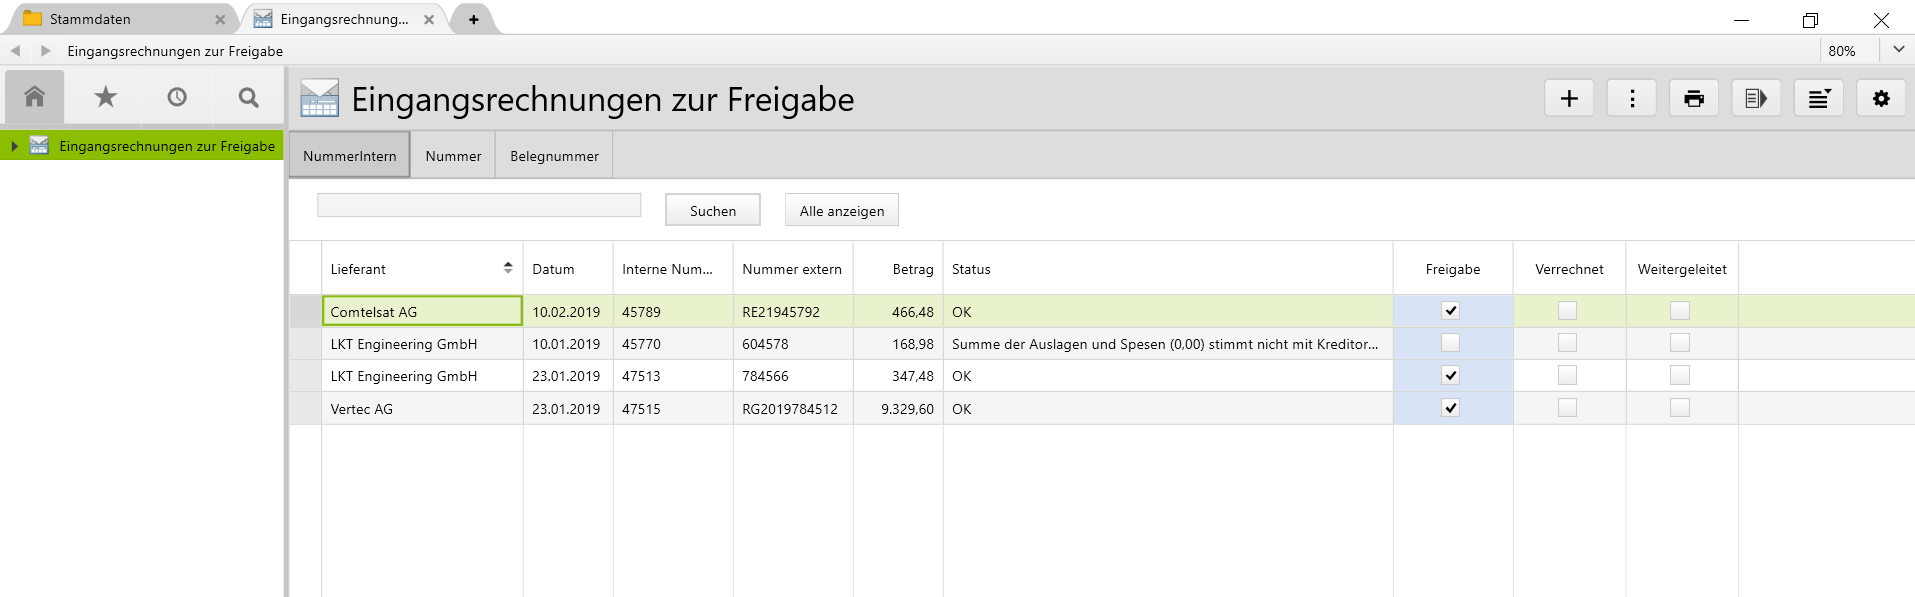Screen dimensions: 1915x597
Task: Click external number RE21945792
Action: point(793,311)
